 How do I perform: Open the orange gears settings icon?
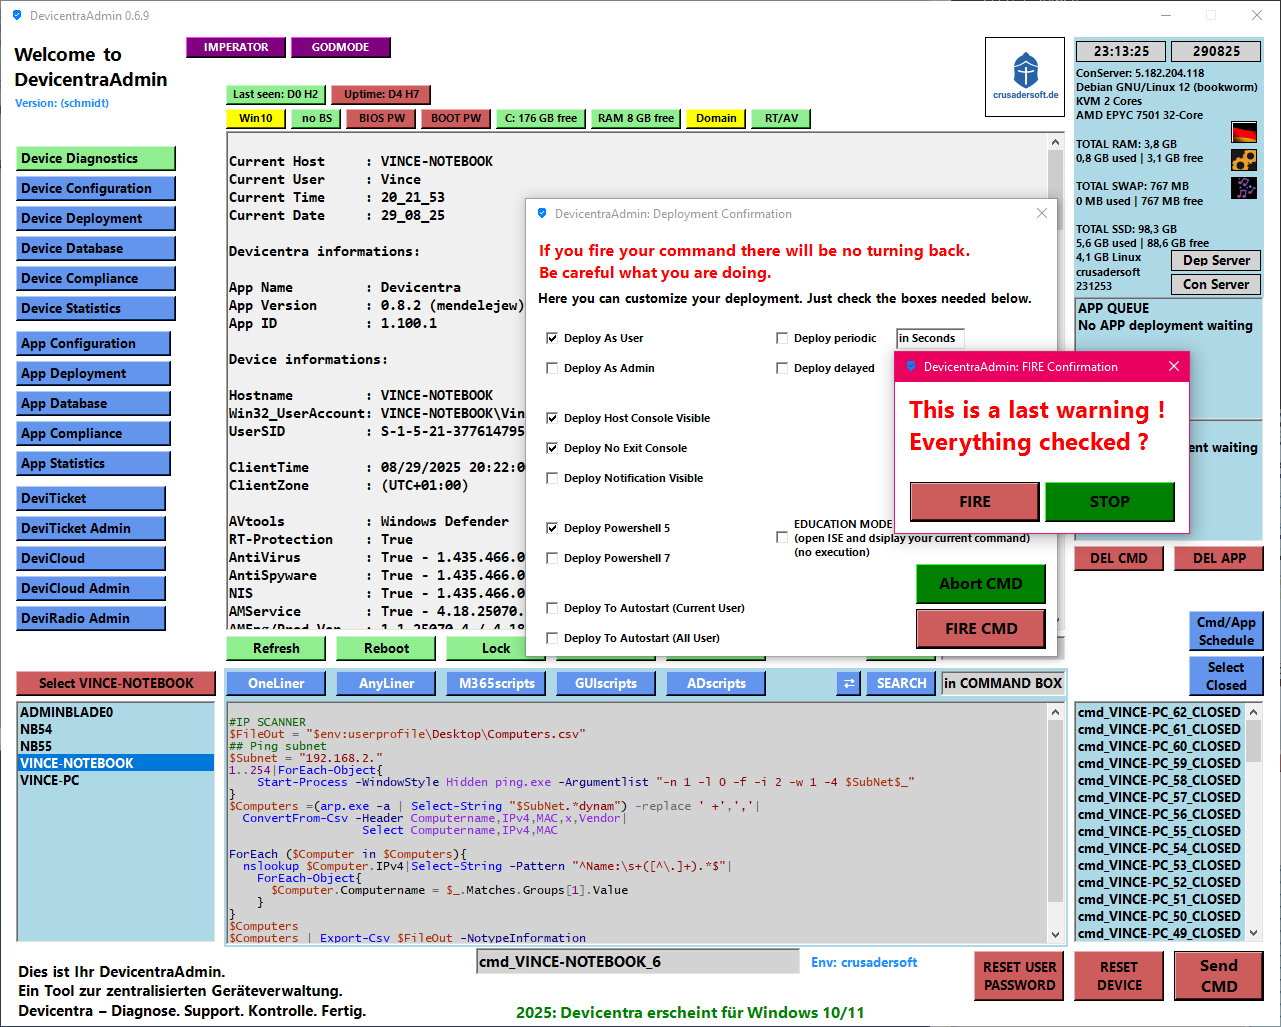(x=1244, y=160)
